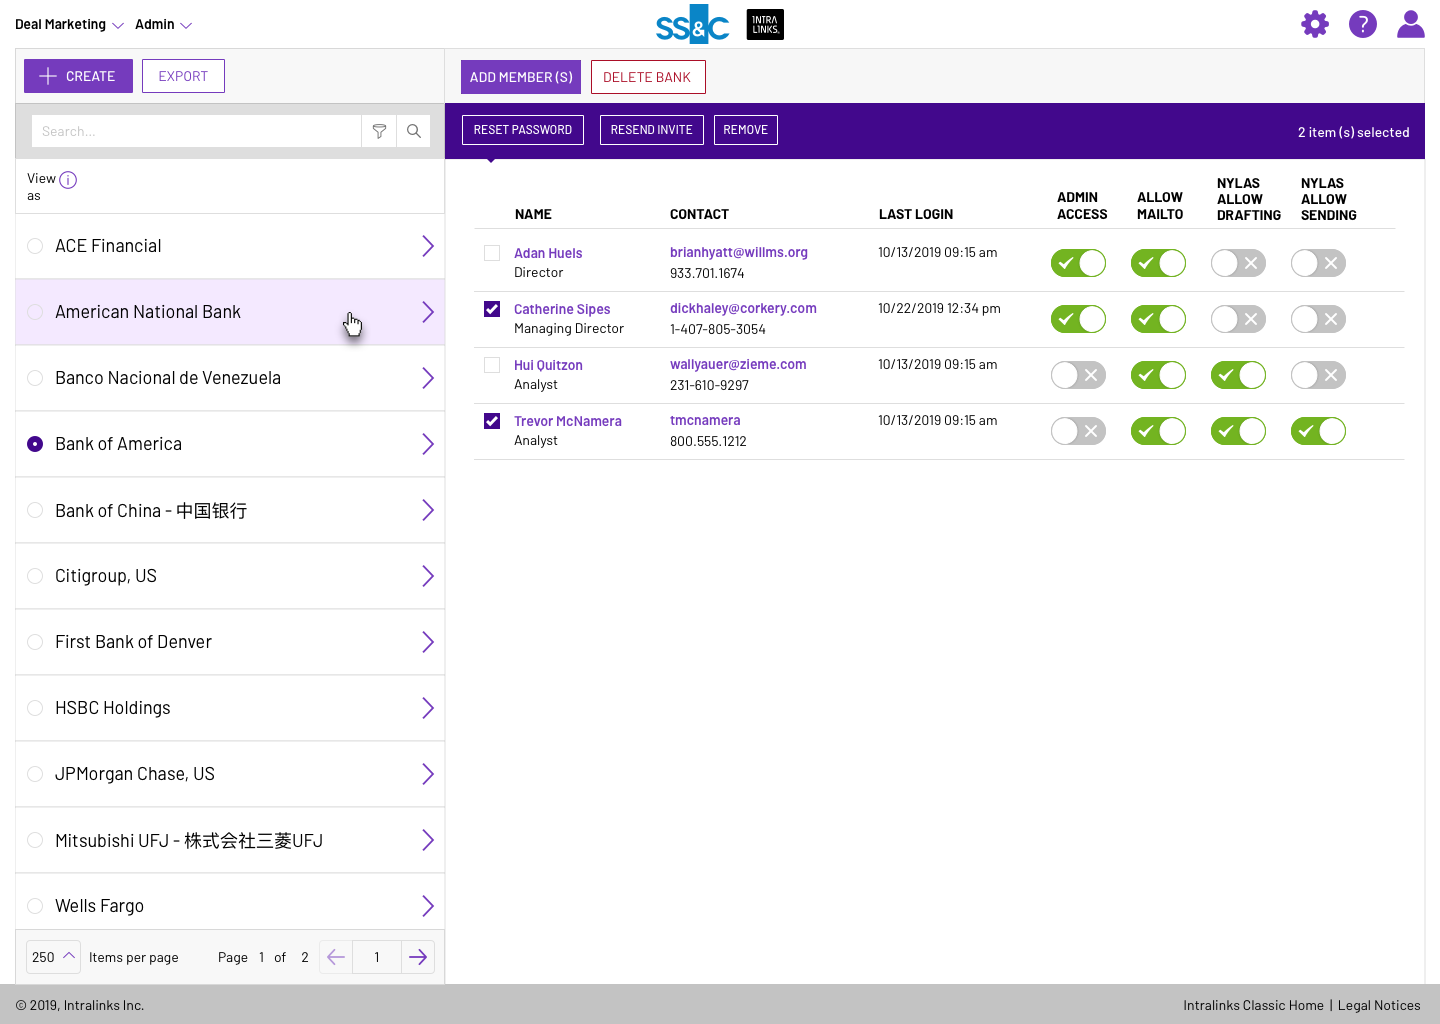Open the settings gear icon

[x=1315, y=24]
